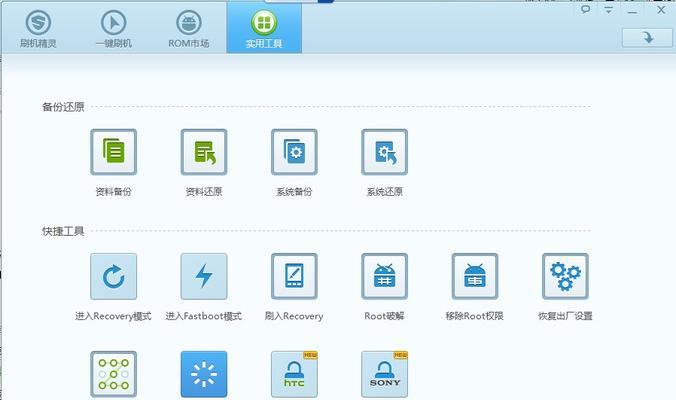Select the 实用工具 tab
The image size is (676, 400).
click(264, 28)
